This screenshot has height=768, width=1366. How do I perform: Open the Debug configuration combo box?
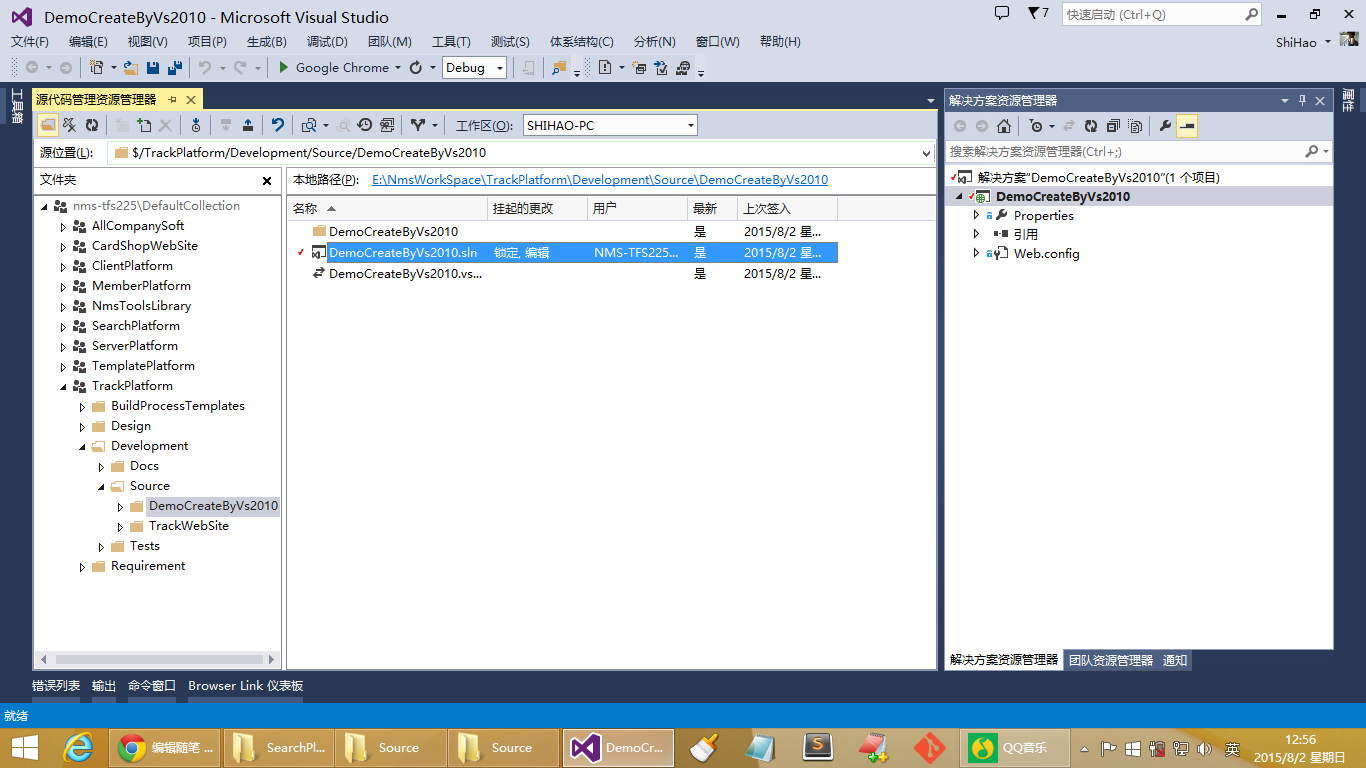474,67
